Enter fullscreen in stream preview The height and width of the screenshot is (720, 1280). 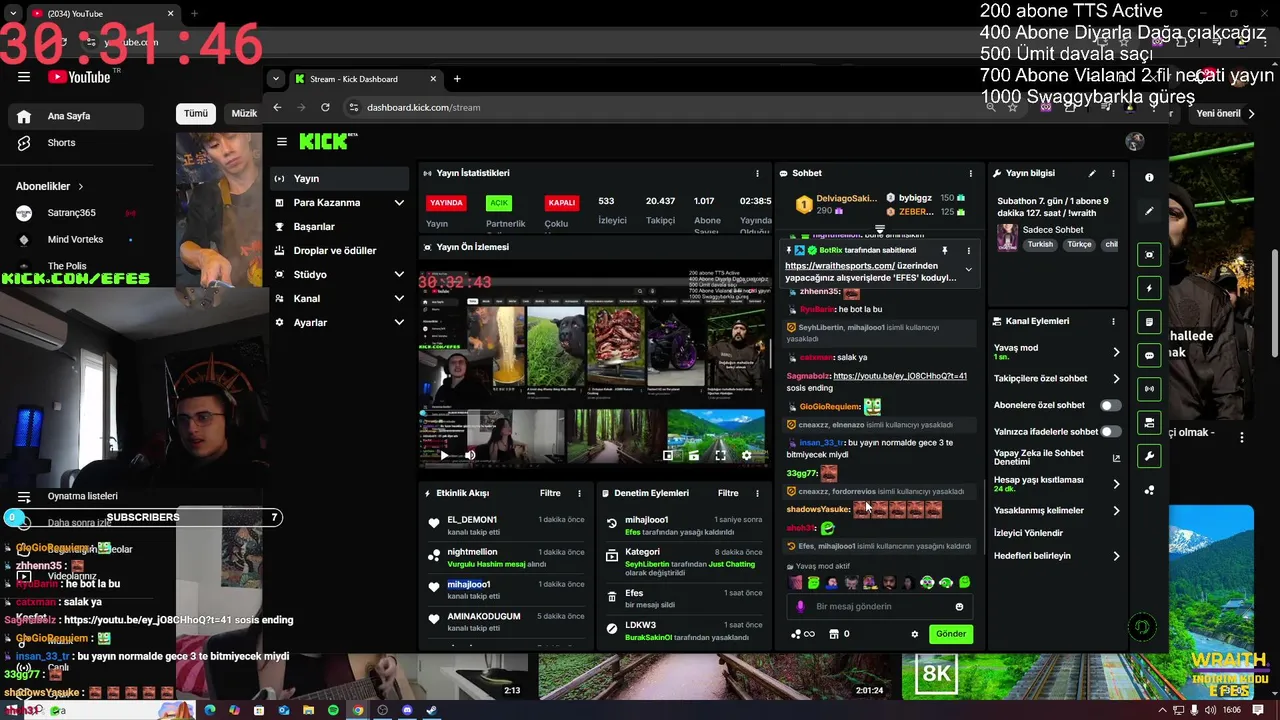(720, 455)
